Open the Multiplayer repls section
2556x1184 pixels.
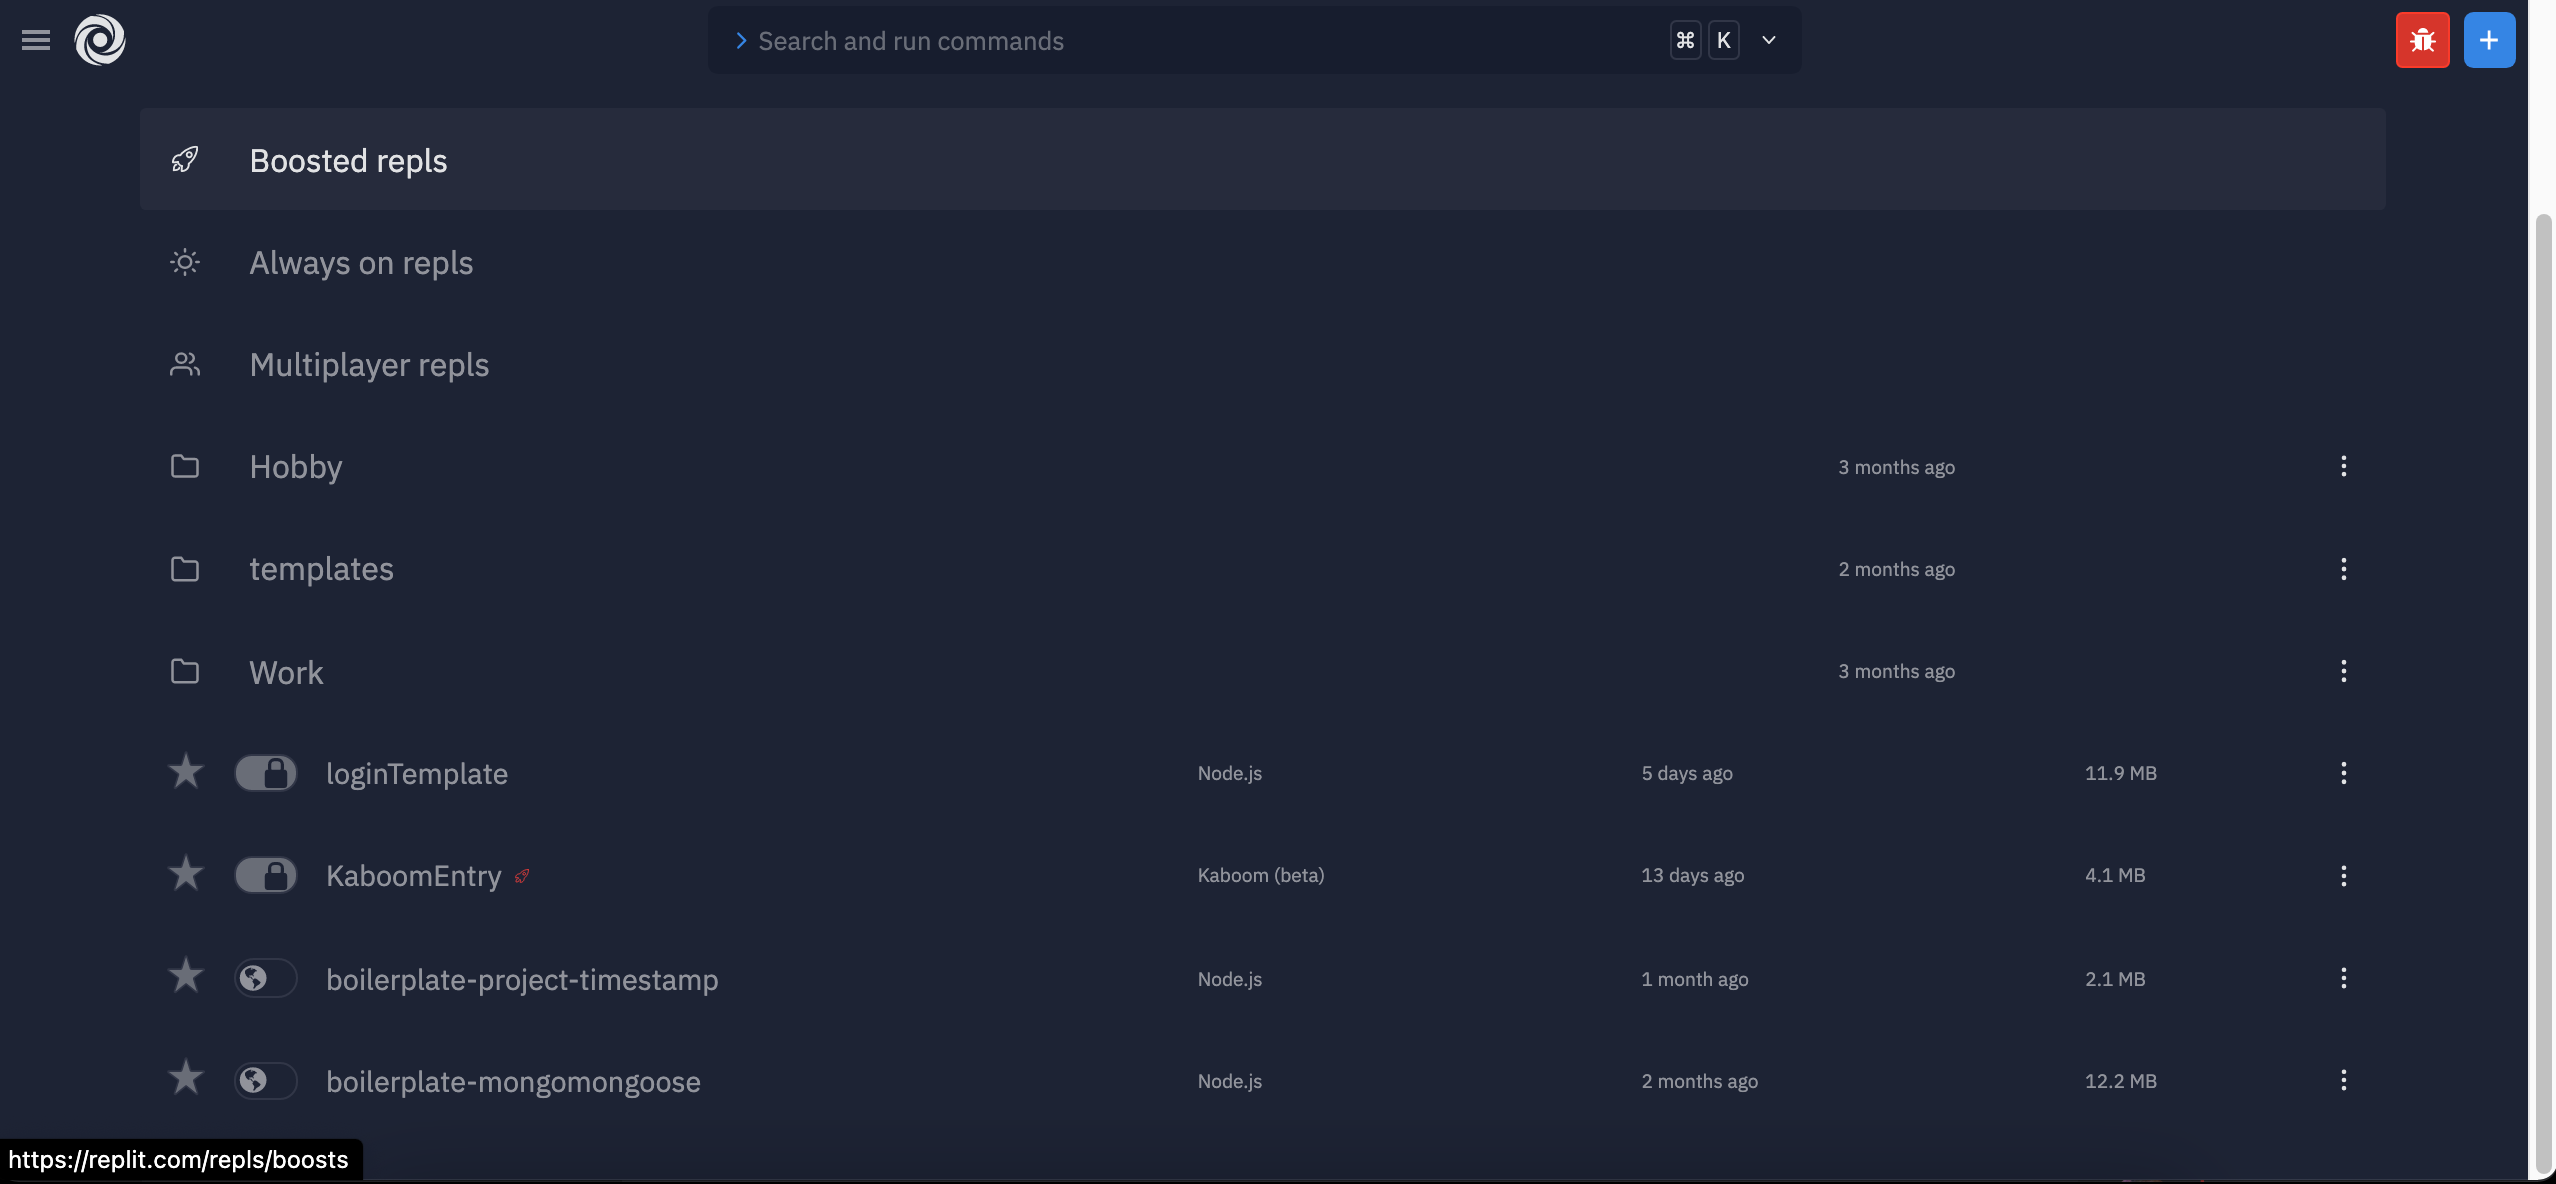1262,364
